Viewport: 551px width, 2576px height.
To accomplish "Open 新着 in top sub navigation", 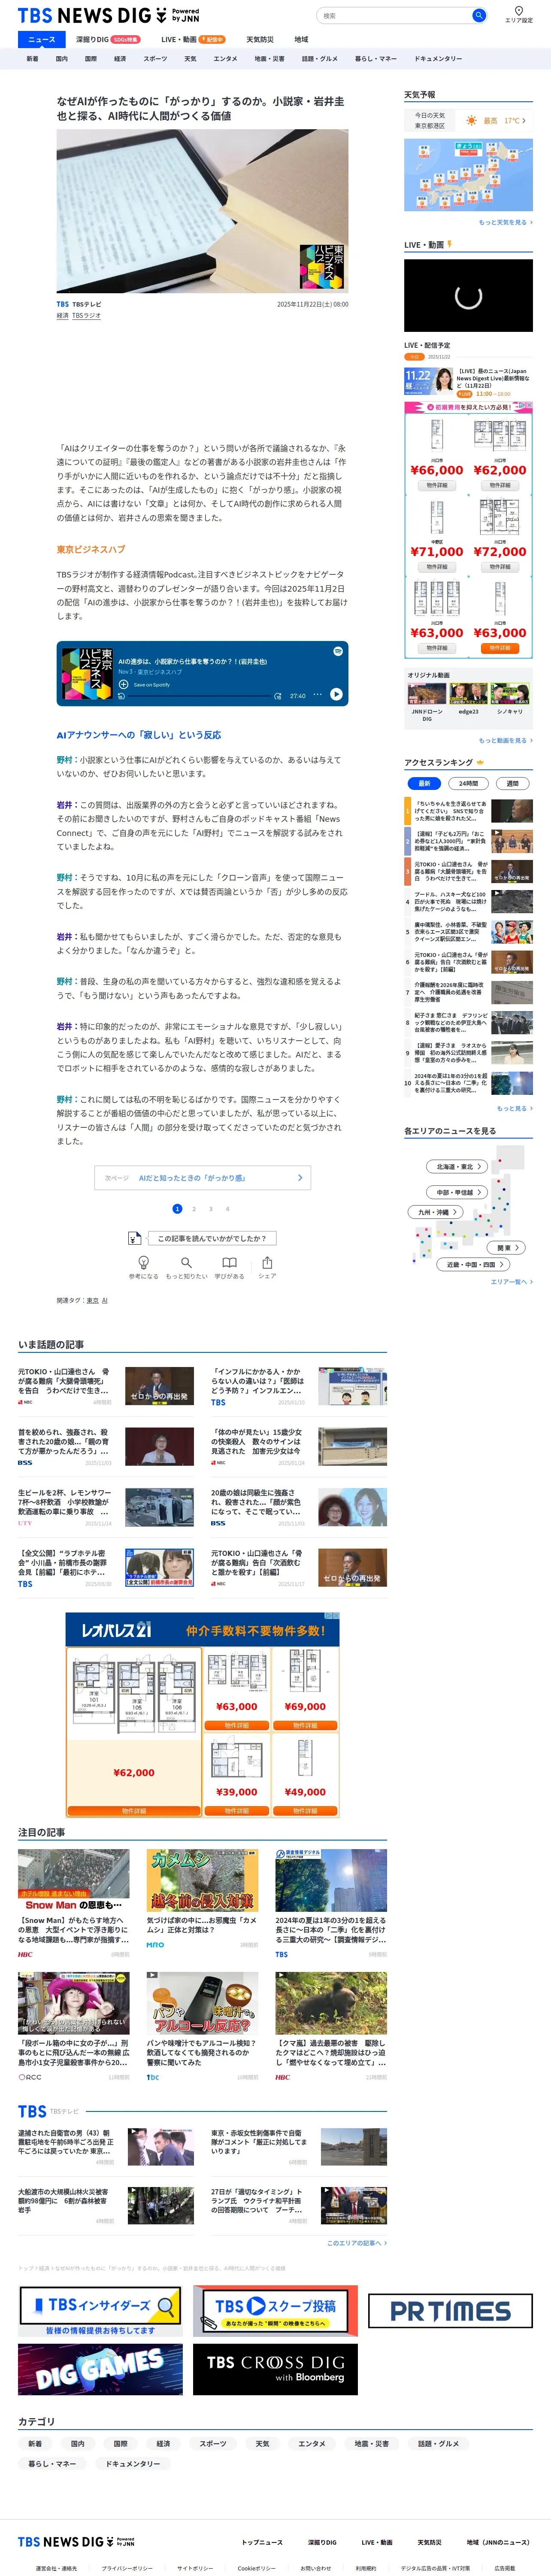I will pyautogui.click(x=32, y=59).
